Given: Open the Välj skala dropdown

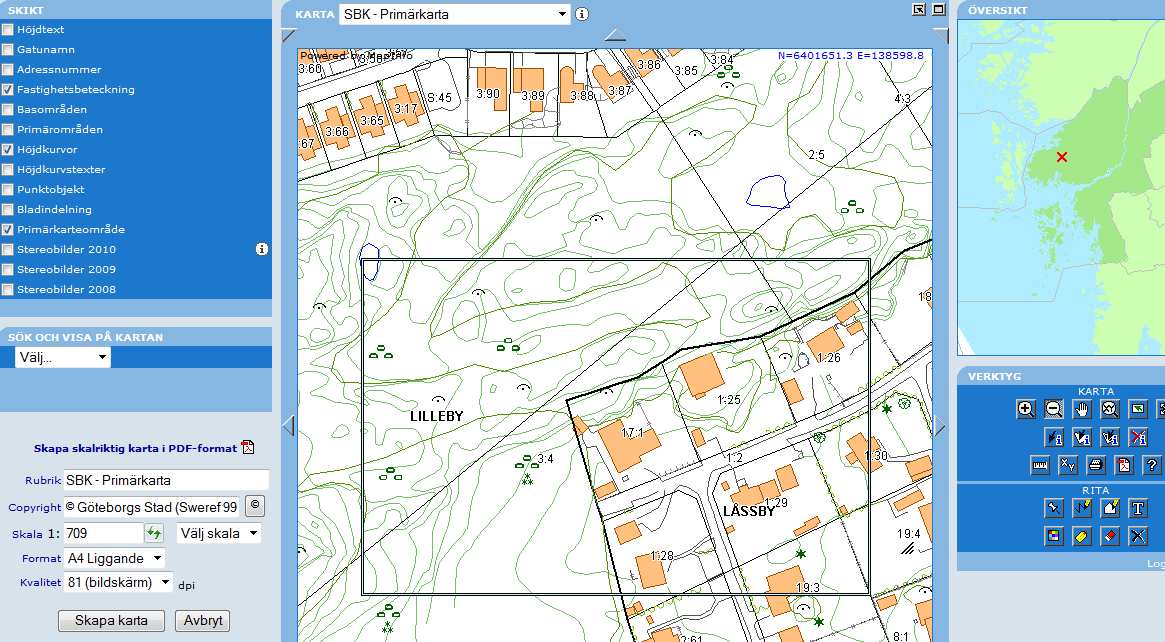Looking at the screenshot, I should click(218, 534).
